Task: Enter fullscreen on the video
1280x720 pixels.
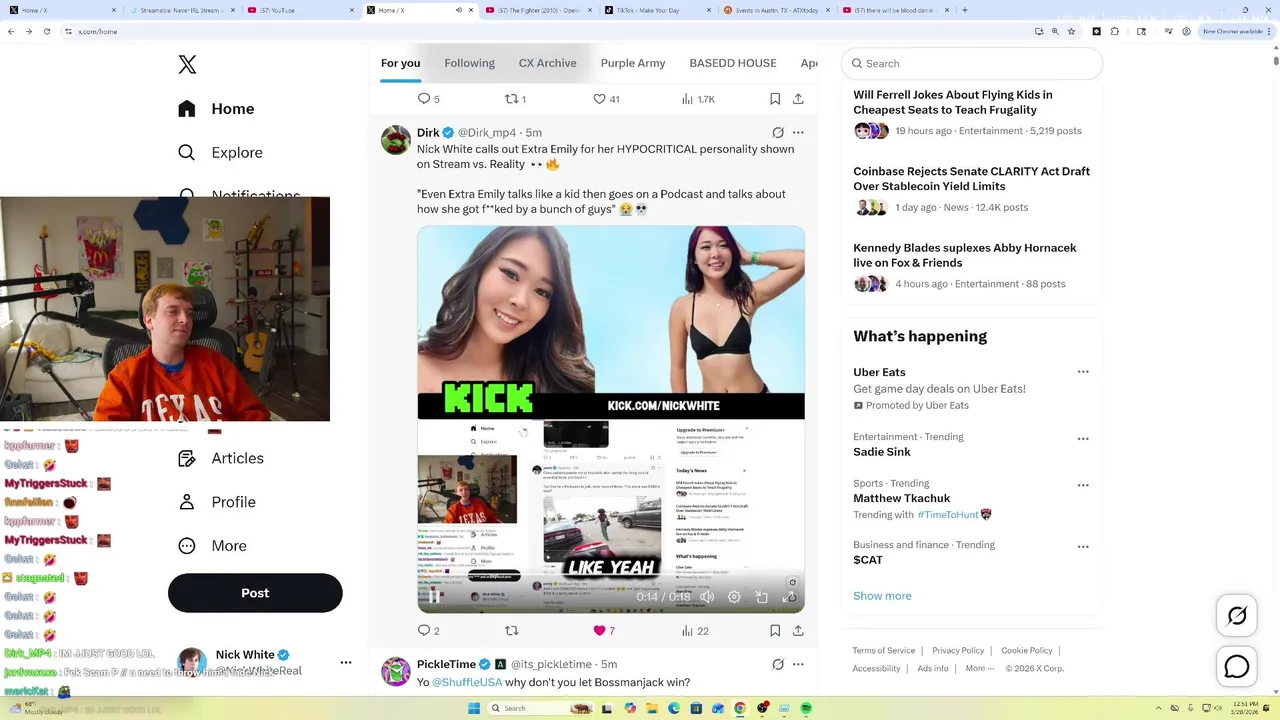Action: click(788, 597)
